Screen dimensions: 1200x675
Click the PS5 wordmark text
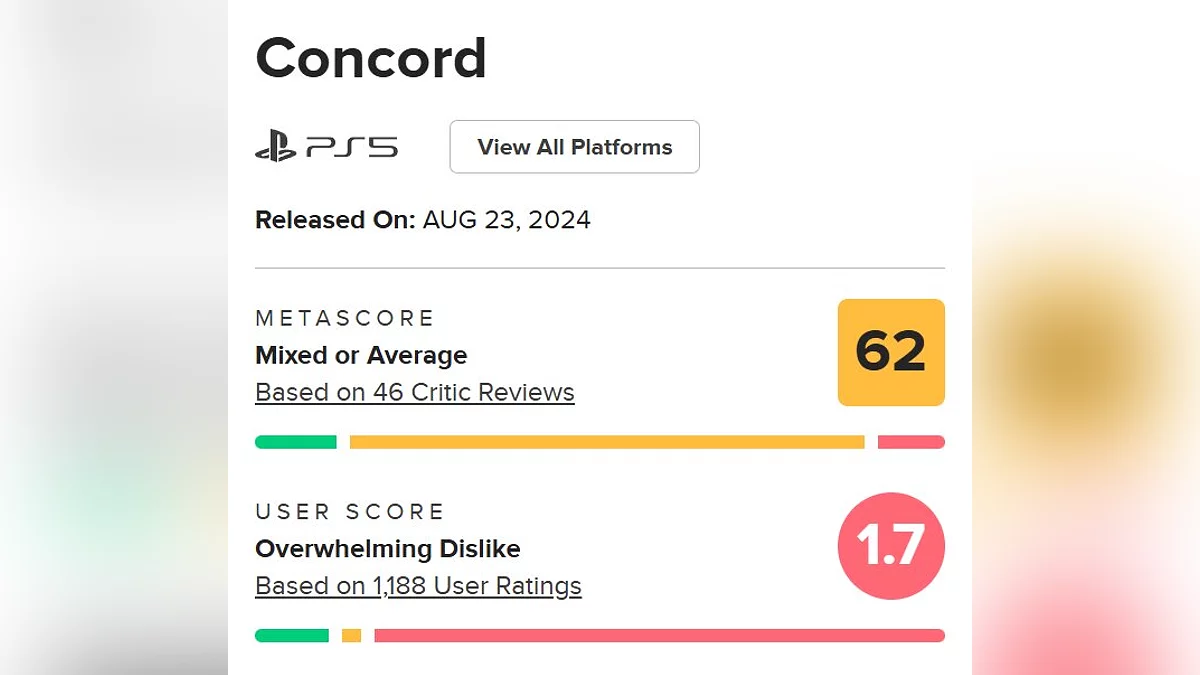351,148
